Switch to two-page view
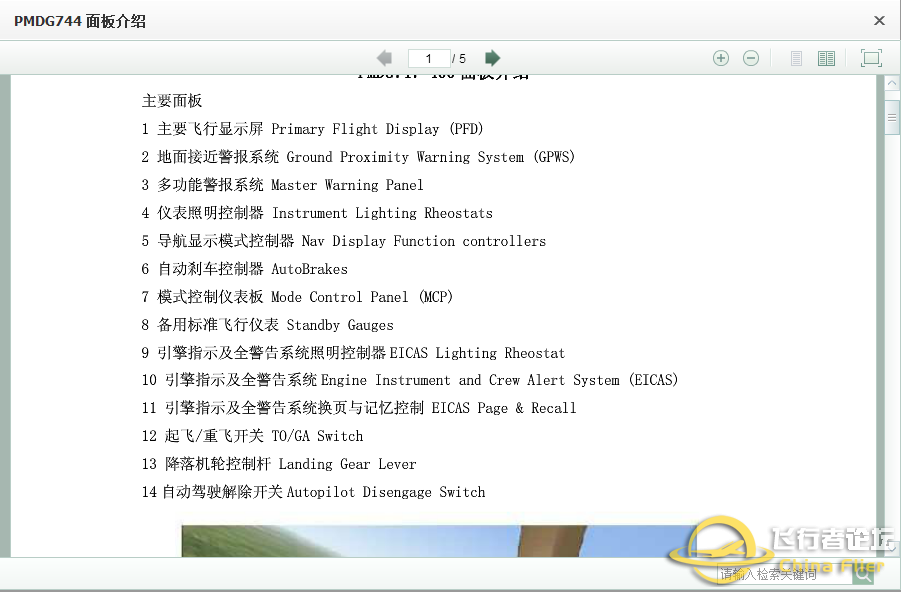This screenshot has width=901, height=592. coord(826,58)
